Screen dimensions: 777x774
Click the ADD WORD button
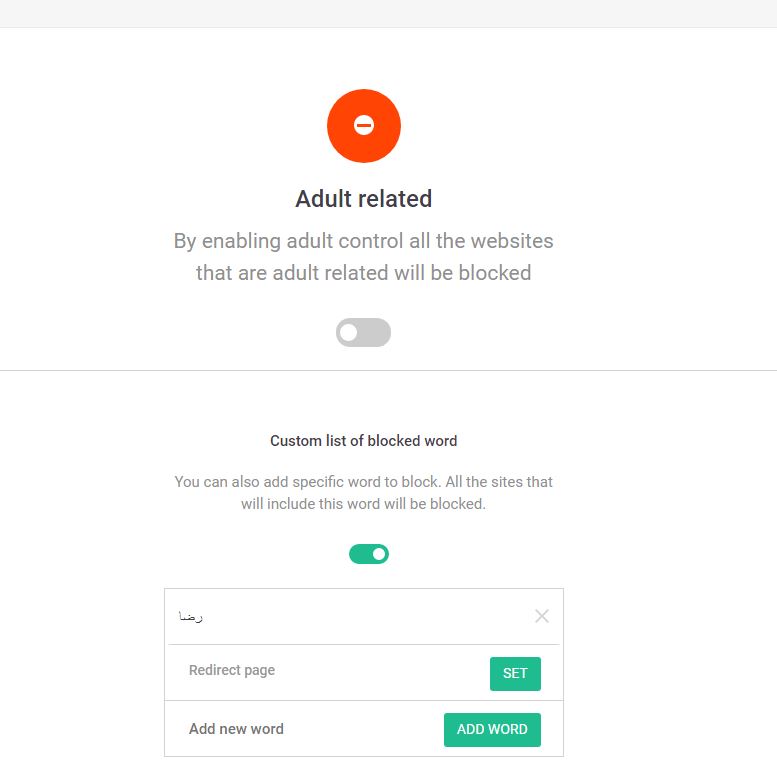(x=492, y=729)
